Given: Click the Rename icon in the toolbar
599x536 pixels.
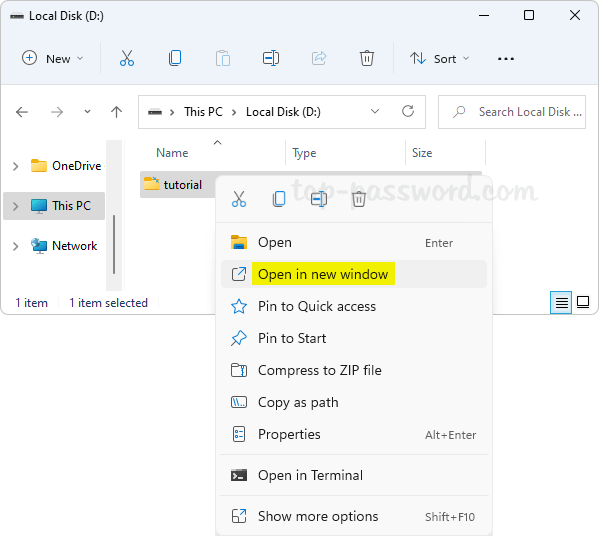Looking at the screenshot, I should pyautogui.click(x=271, y=58).
